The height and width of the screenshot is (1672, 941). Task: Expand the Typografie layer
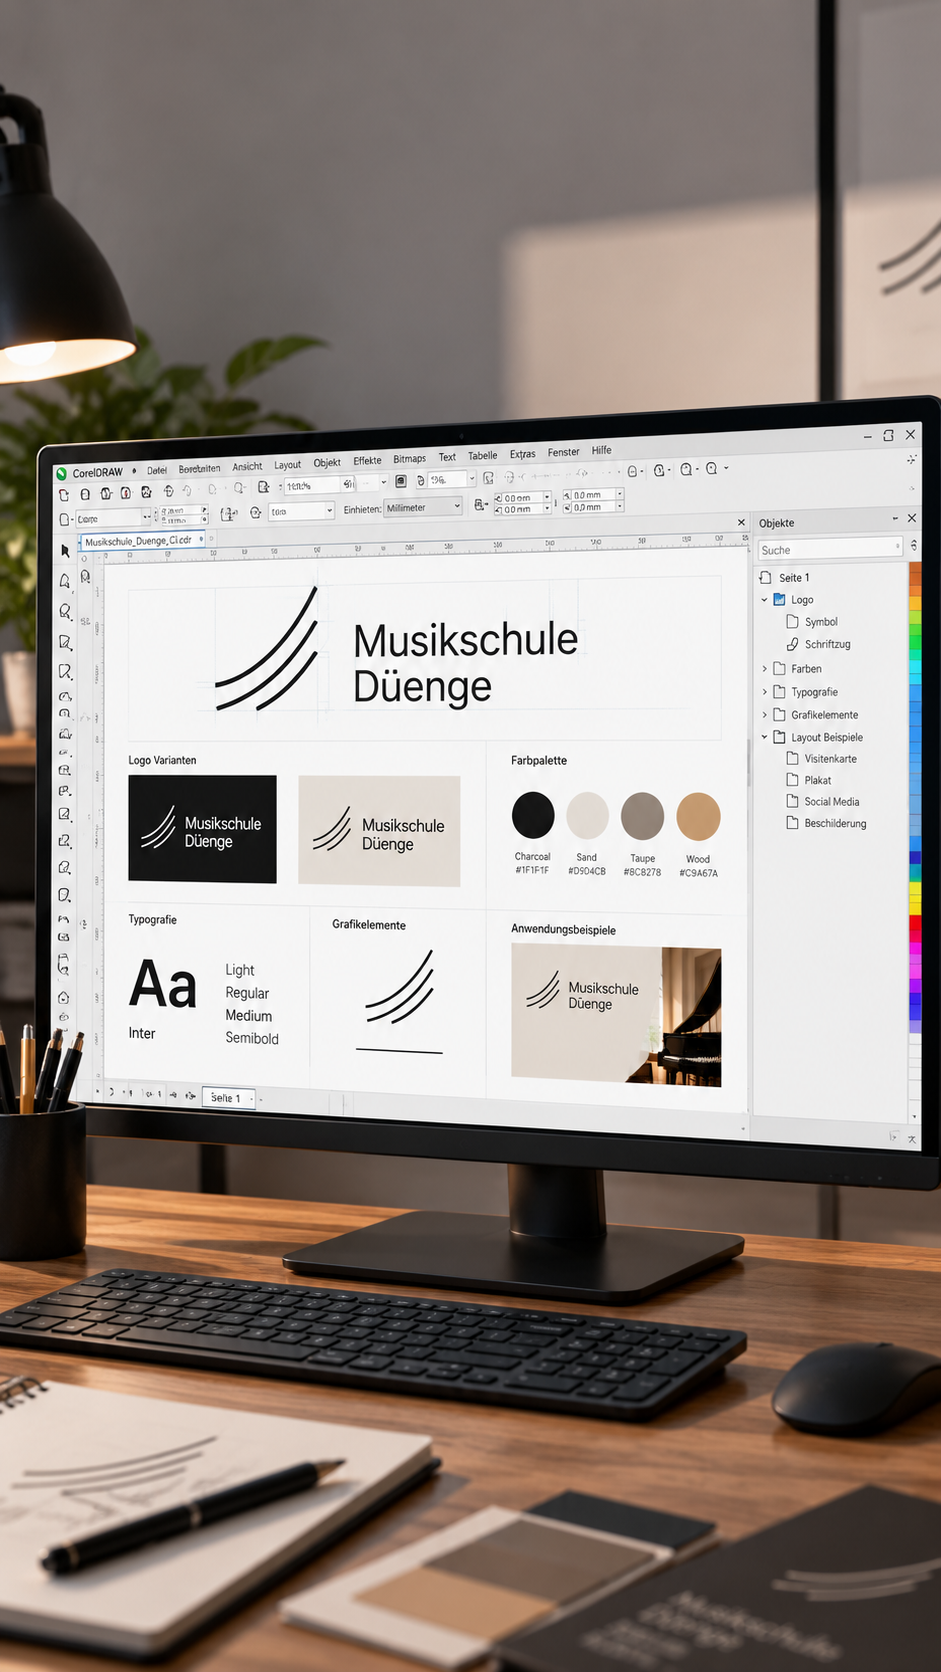tap(765, 691)
